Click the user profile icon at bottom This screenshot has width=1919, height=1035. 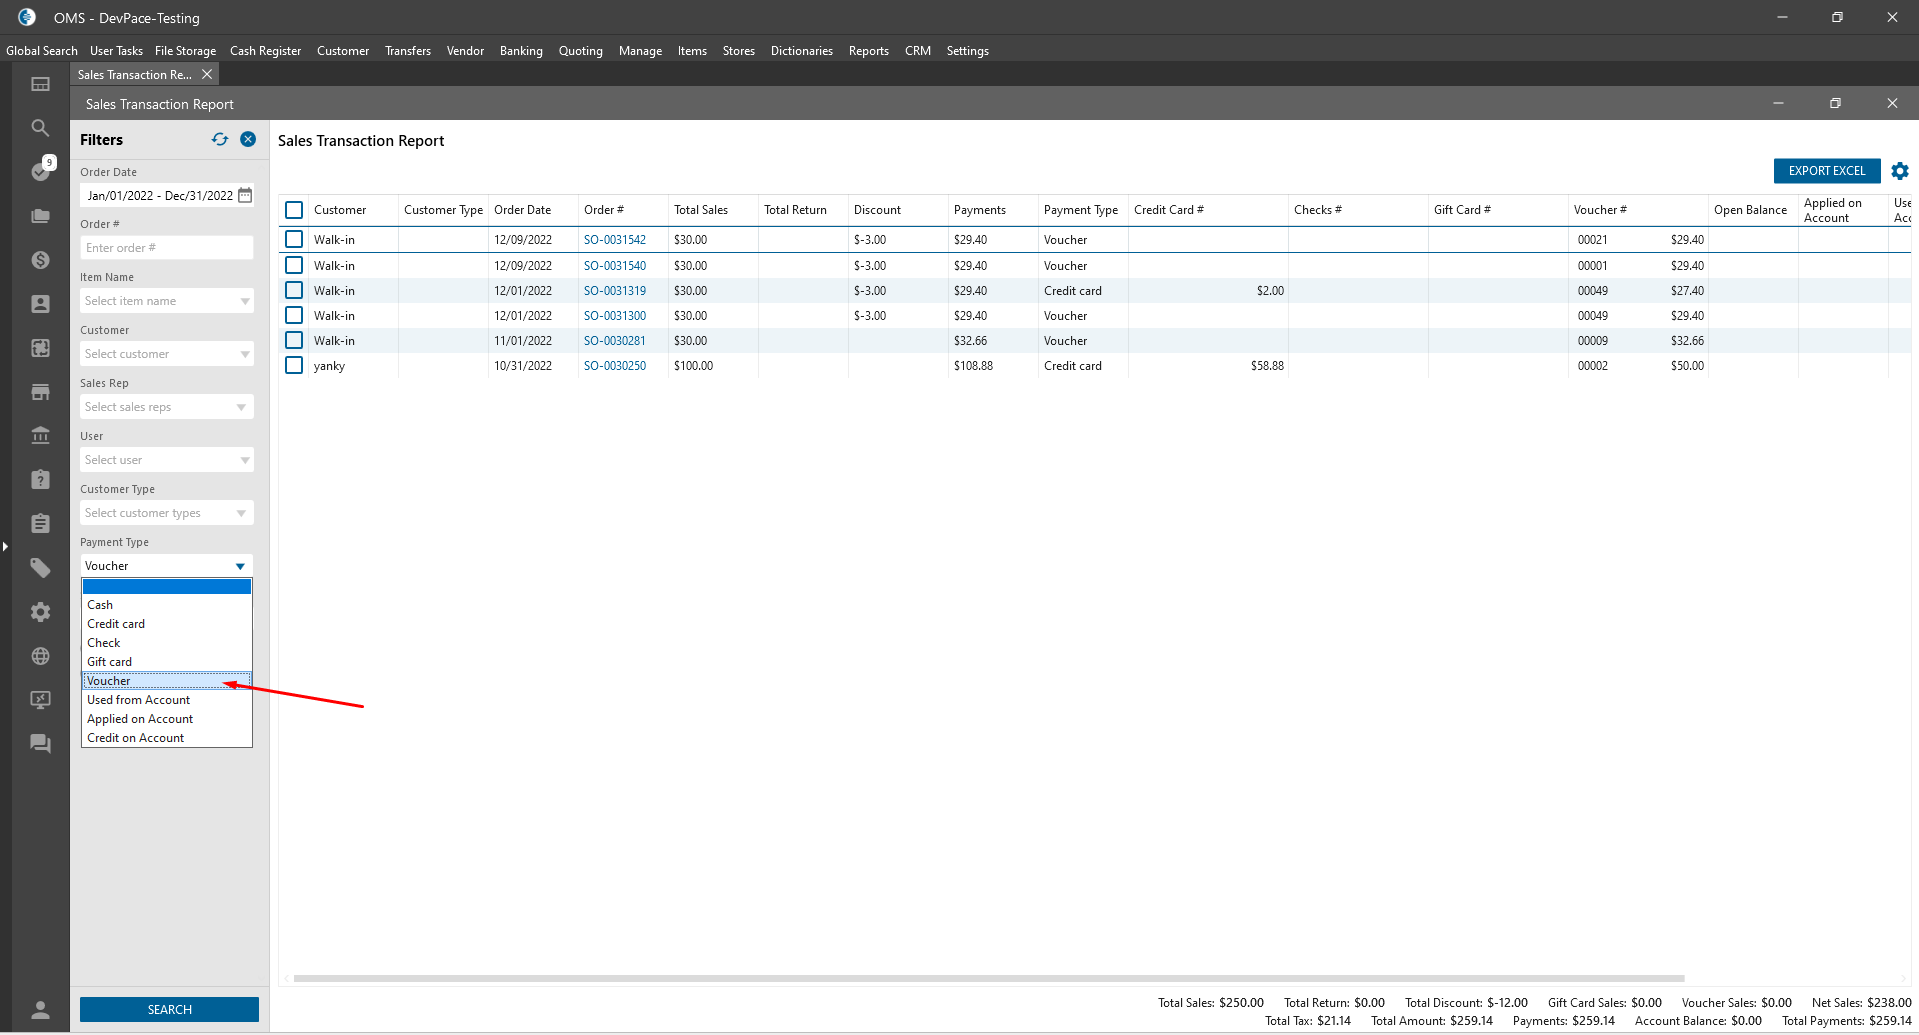click(40, 1009)
